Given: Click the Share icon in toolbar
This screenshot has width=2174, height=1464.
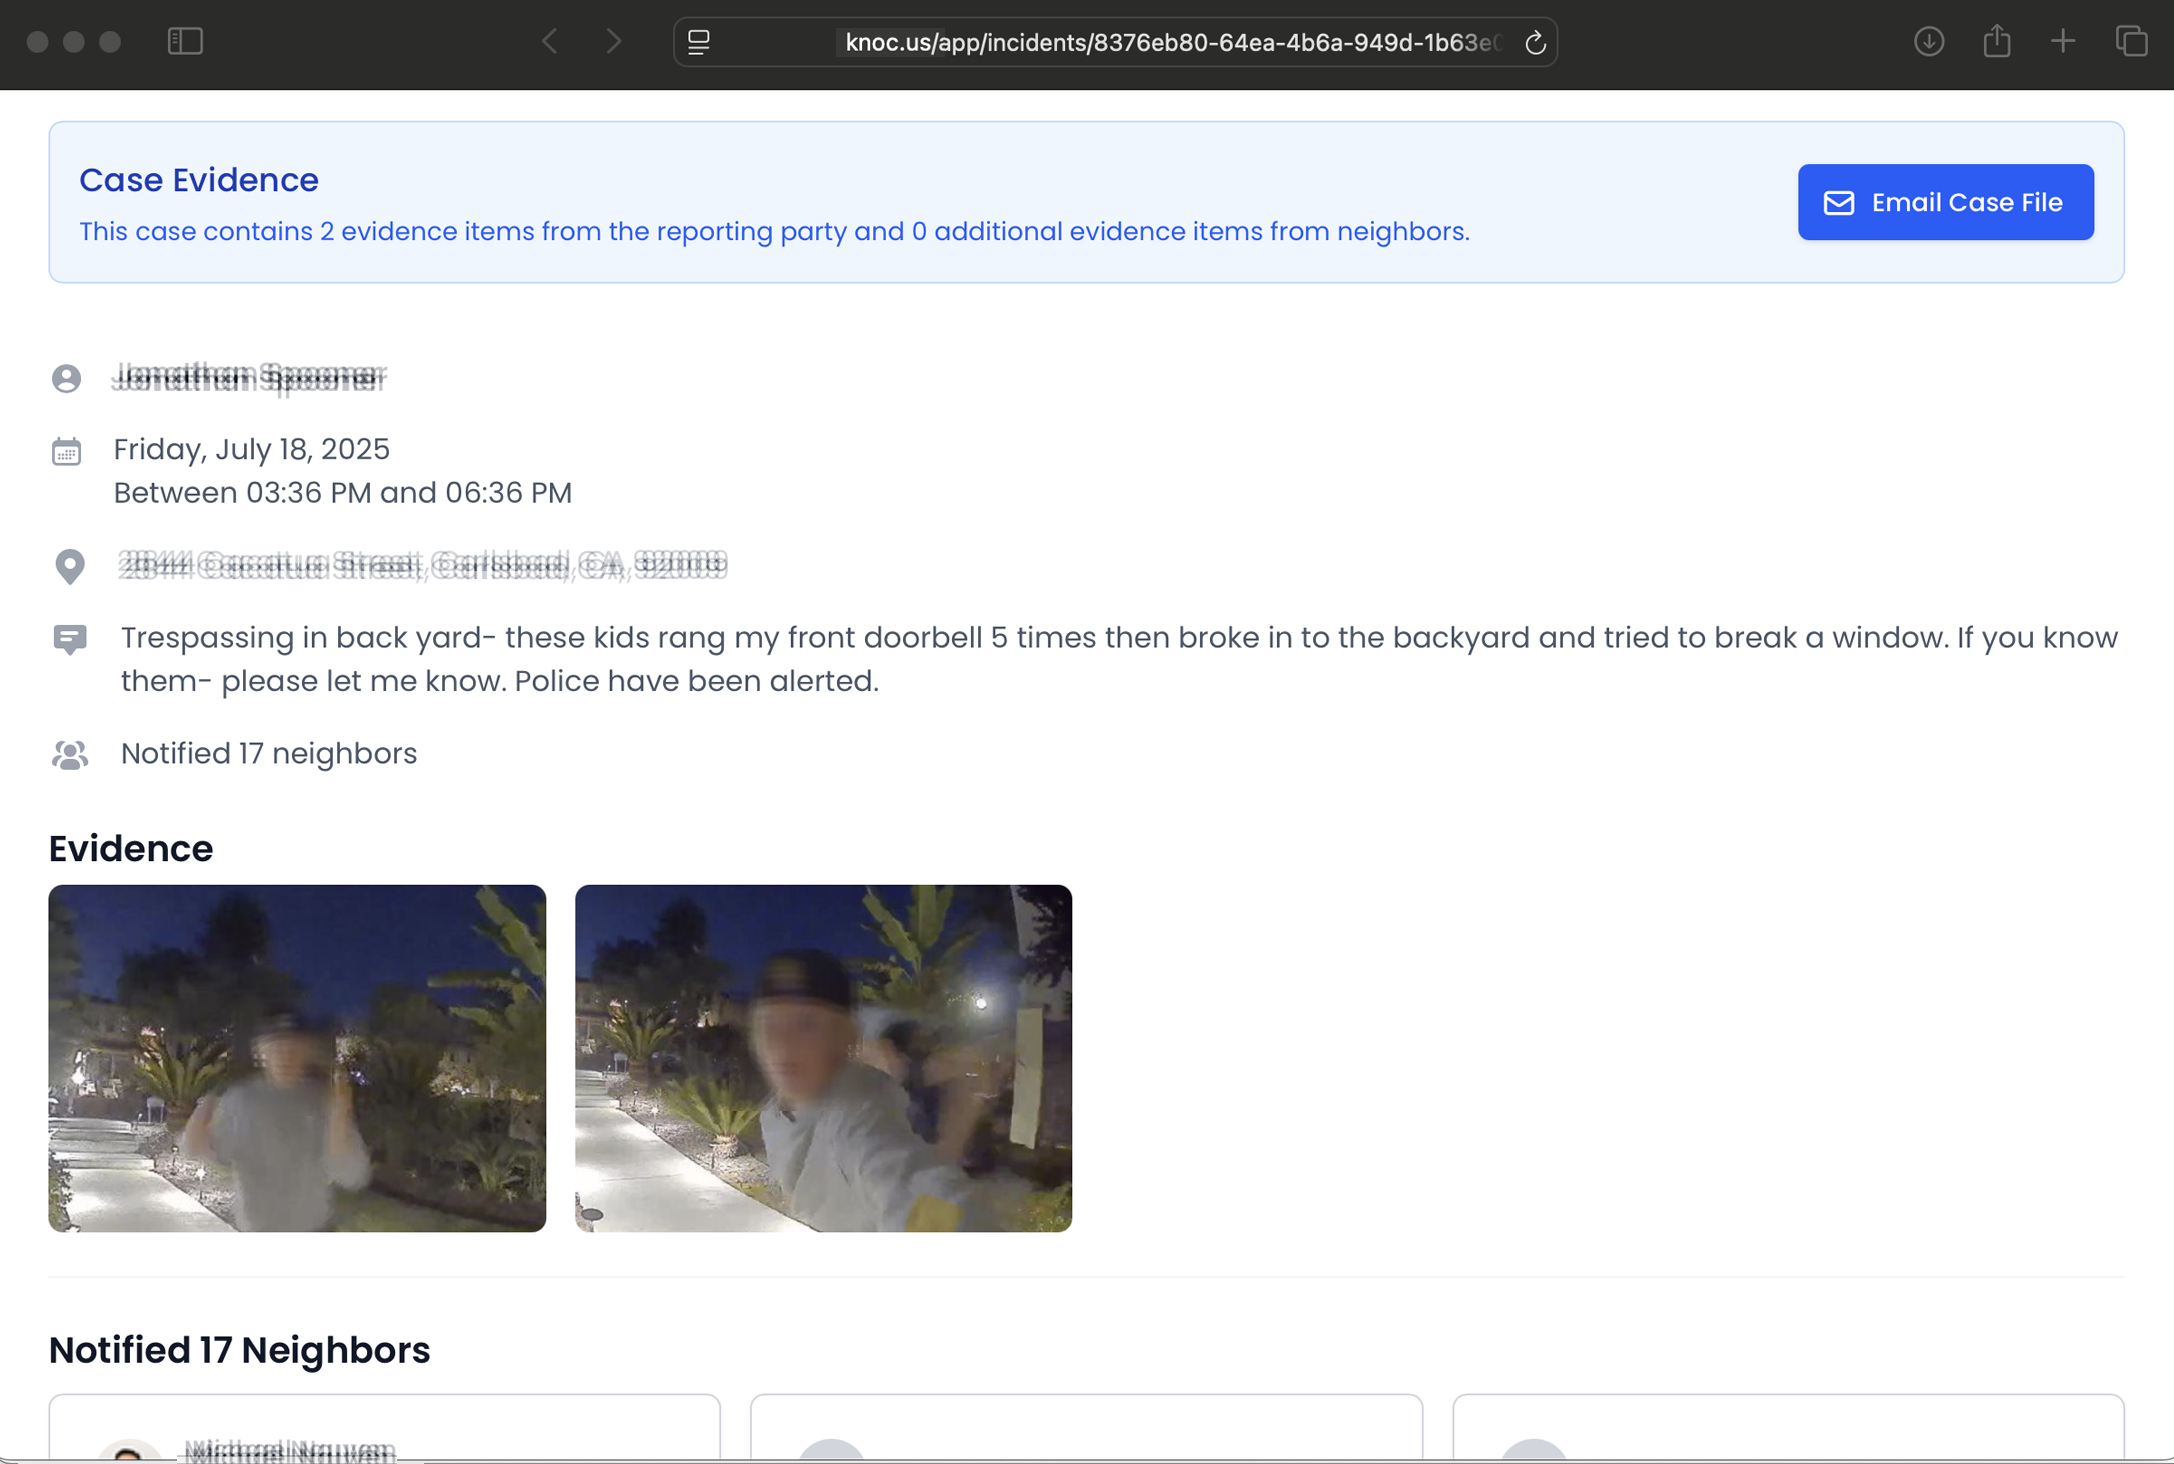Looking at the screenshot, I should pos(1996,41).
